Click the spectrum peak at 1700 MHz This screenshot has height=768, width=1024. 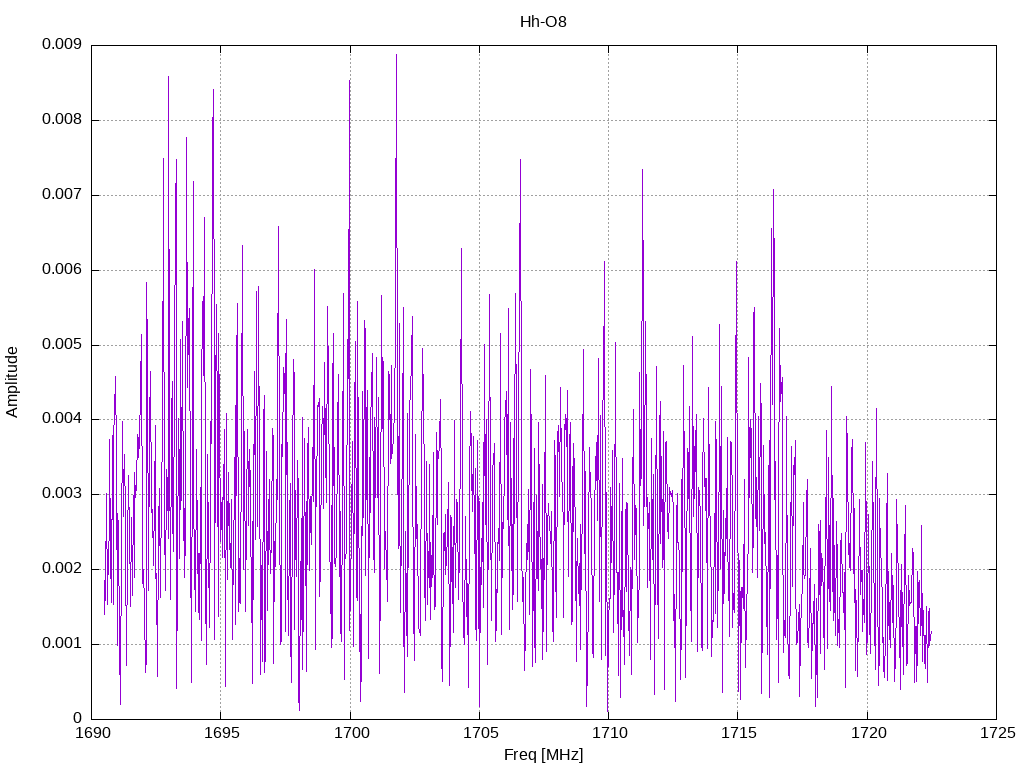click(349, 82)
